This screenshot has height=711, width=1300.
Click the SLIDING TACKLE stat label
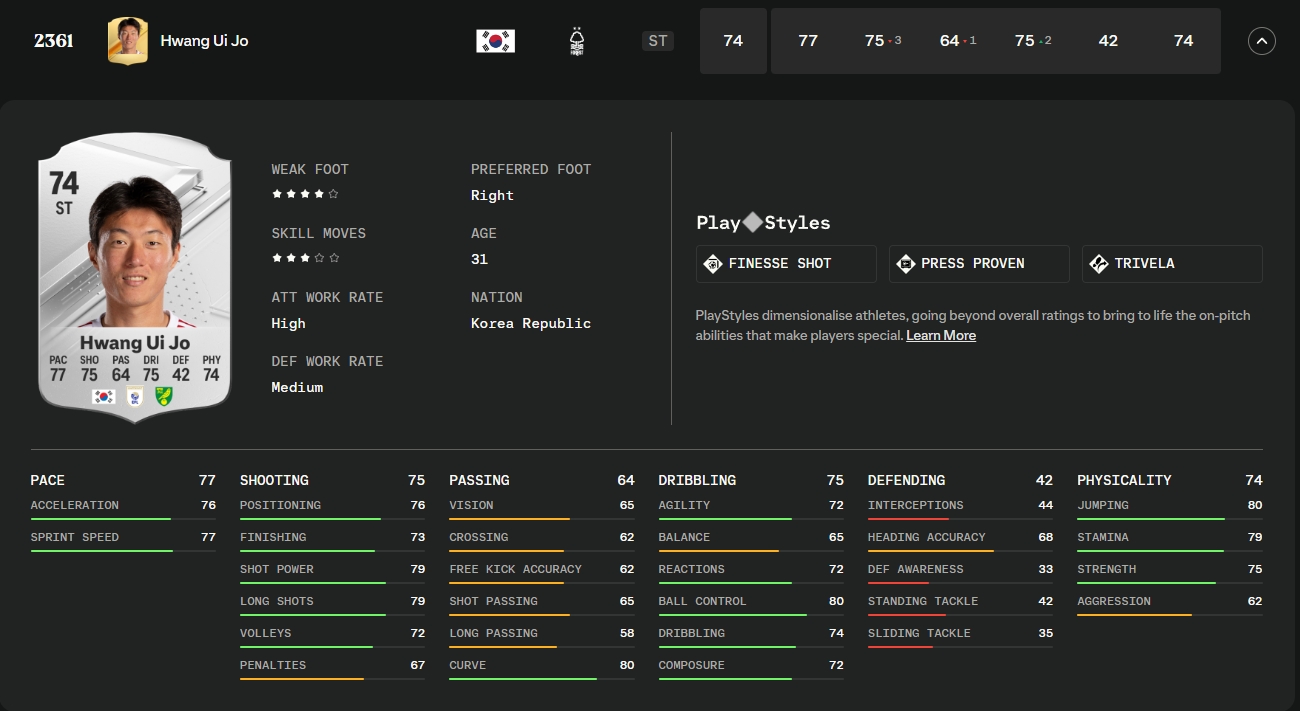(x=919, y=633)
